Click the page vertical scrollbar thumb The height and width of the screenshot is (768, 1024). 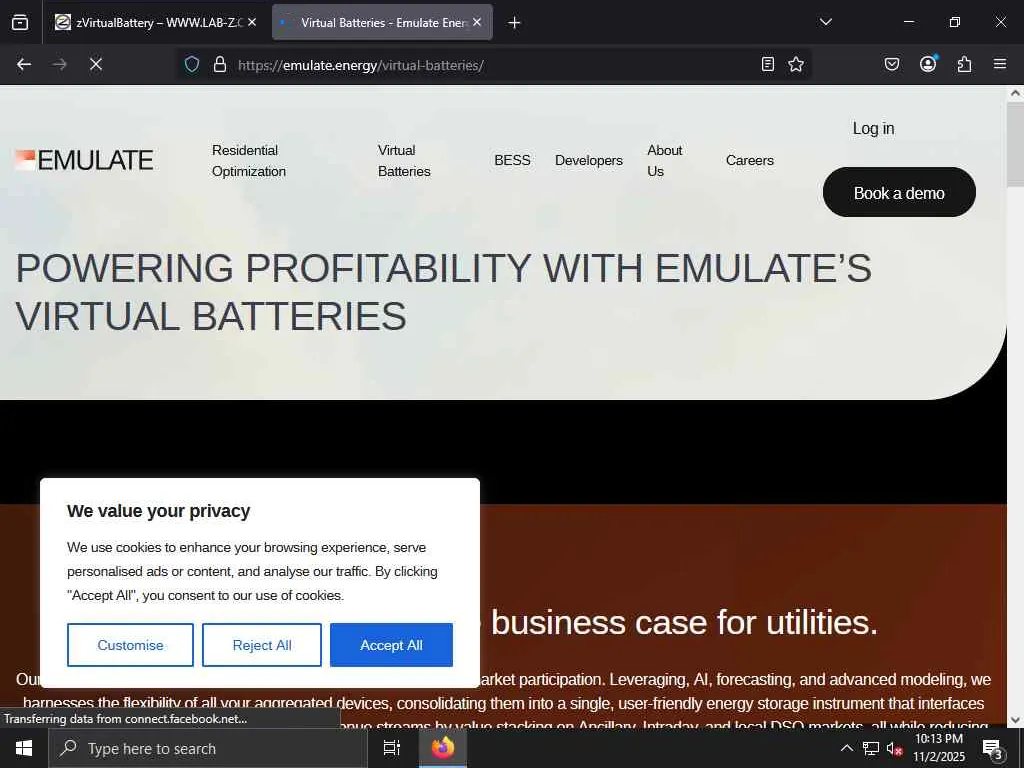coord(1015,145)
